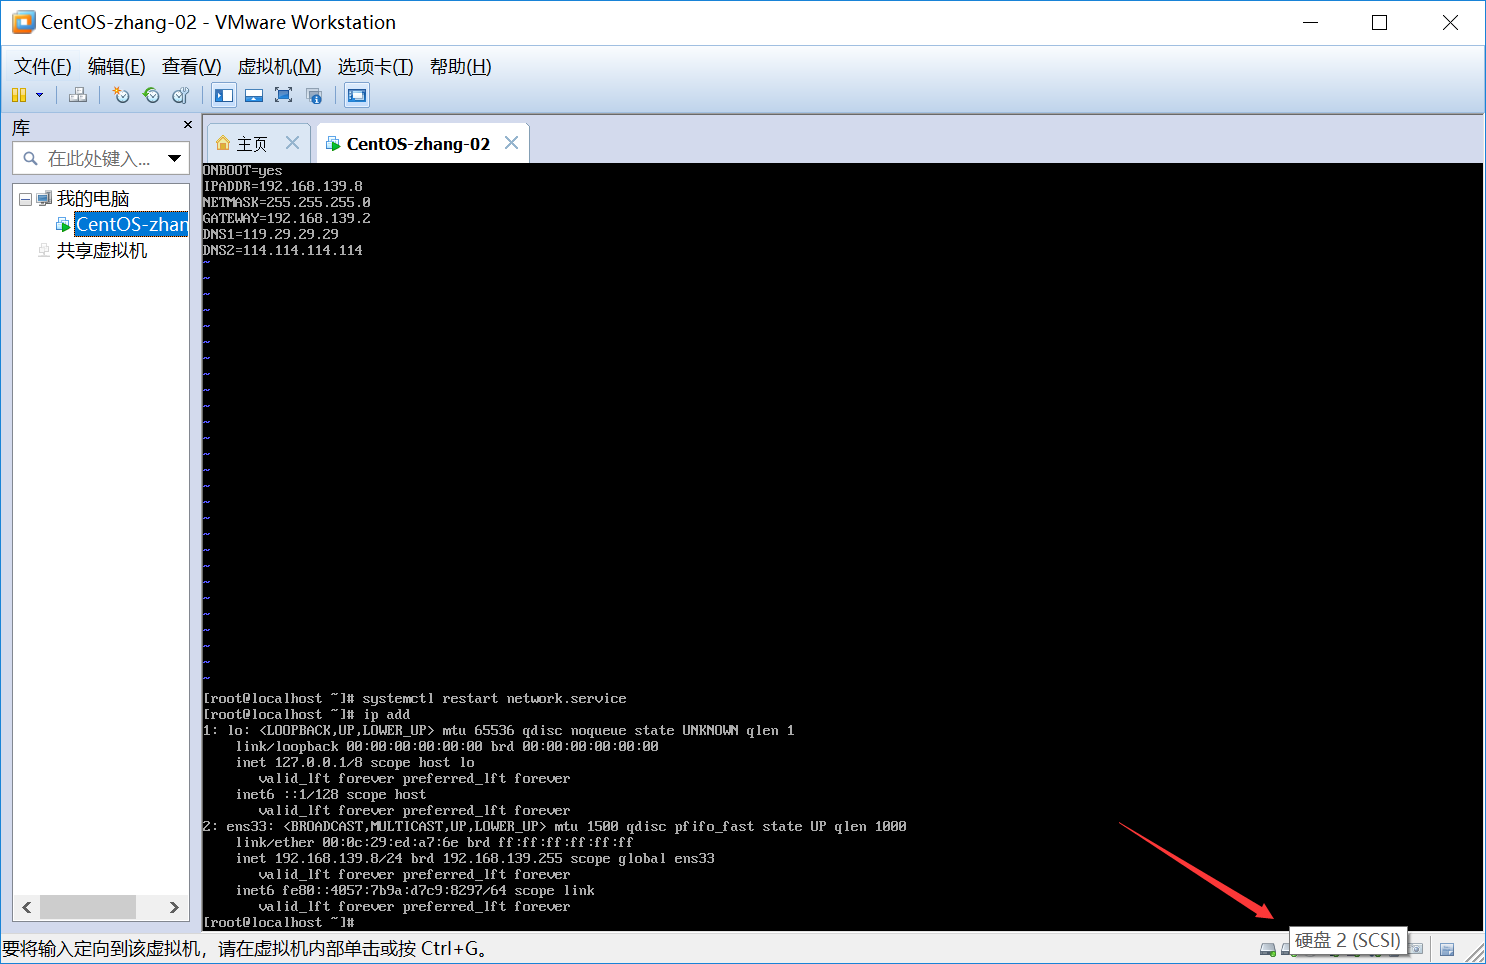Click the 'inet 127.0.0.1/8 scope host lo' line
The image size is (1486, 964).
(x=355, y=762)
